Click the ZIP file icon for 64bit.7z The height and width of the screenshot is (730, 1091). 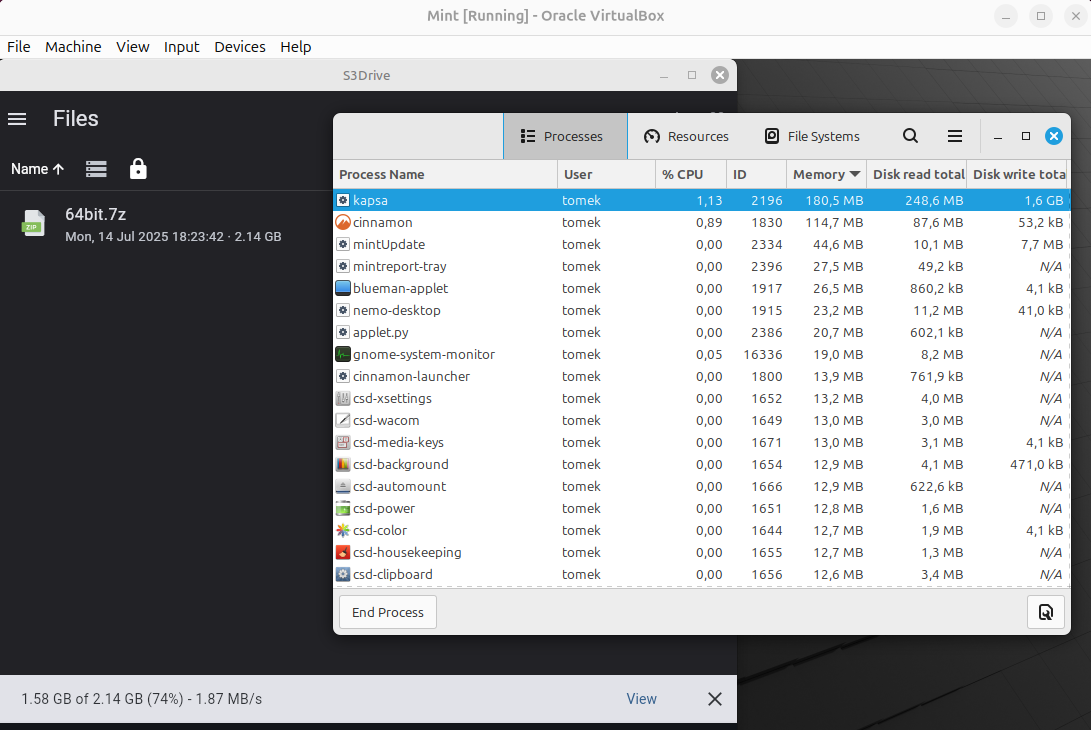click(x=33, y=223)
